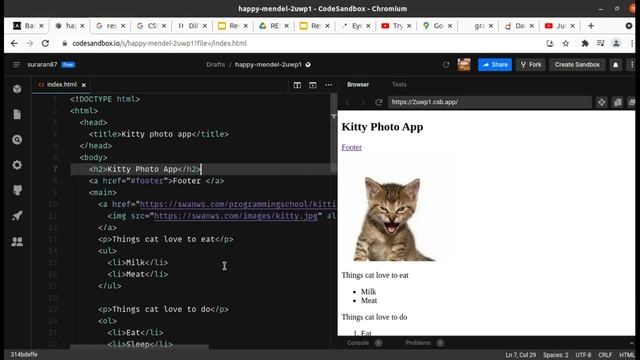Open the Sandbox Info cube icon
The width and height of the screenshot is (640, 360).
[17, 89]
